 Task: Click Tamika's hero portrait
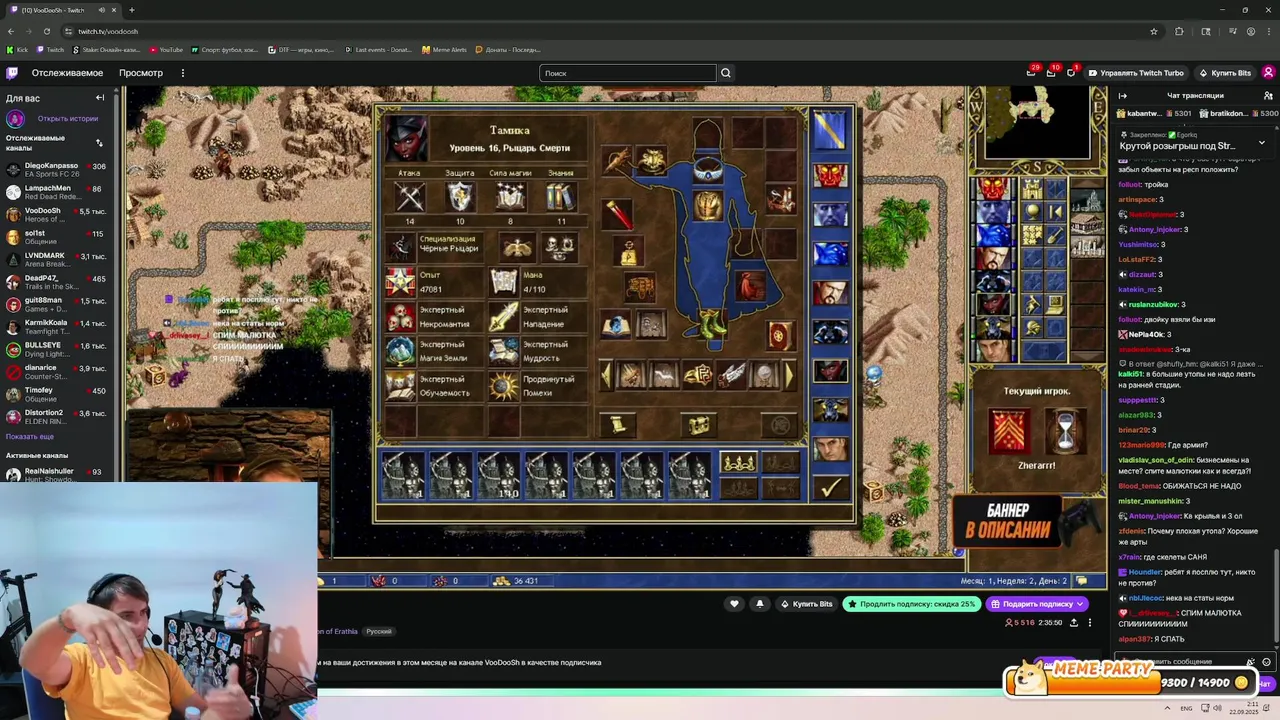pos(407,137)
